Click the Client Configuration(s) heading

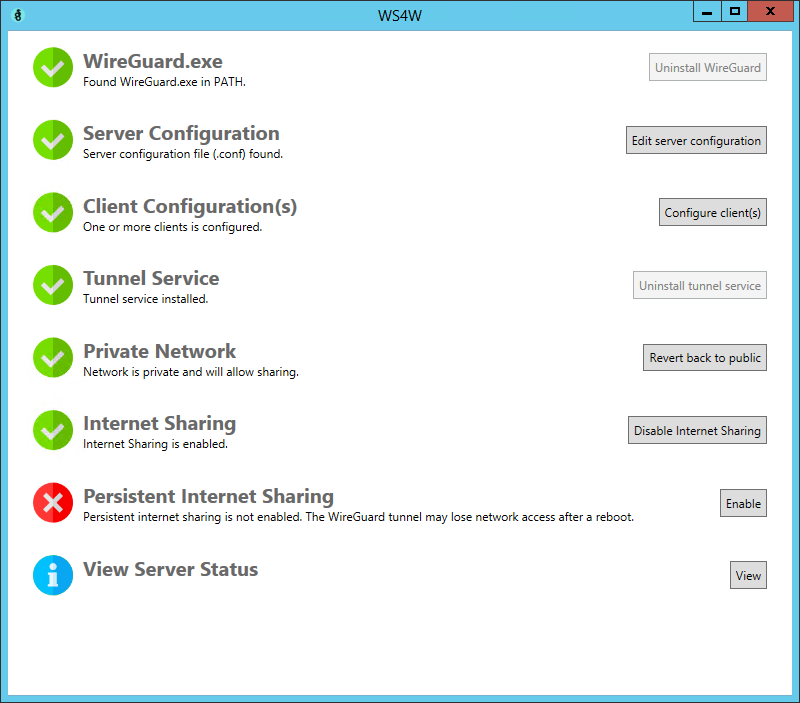coord(190,207)
